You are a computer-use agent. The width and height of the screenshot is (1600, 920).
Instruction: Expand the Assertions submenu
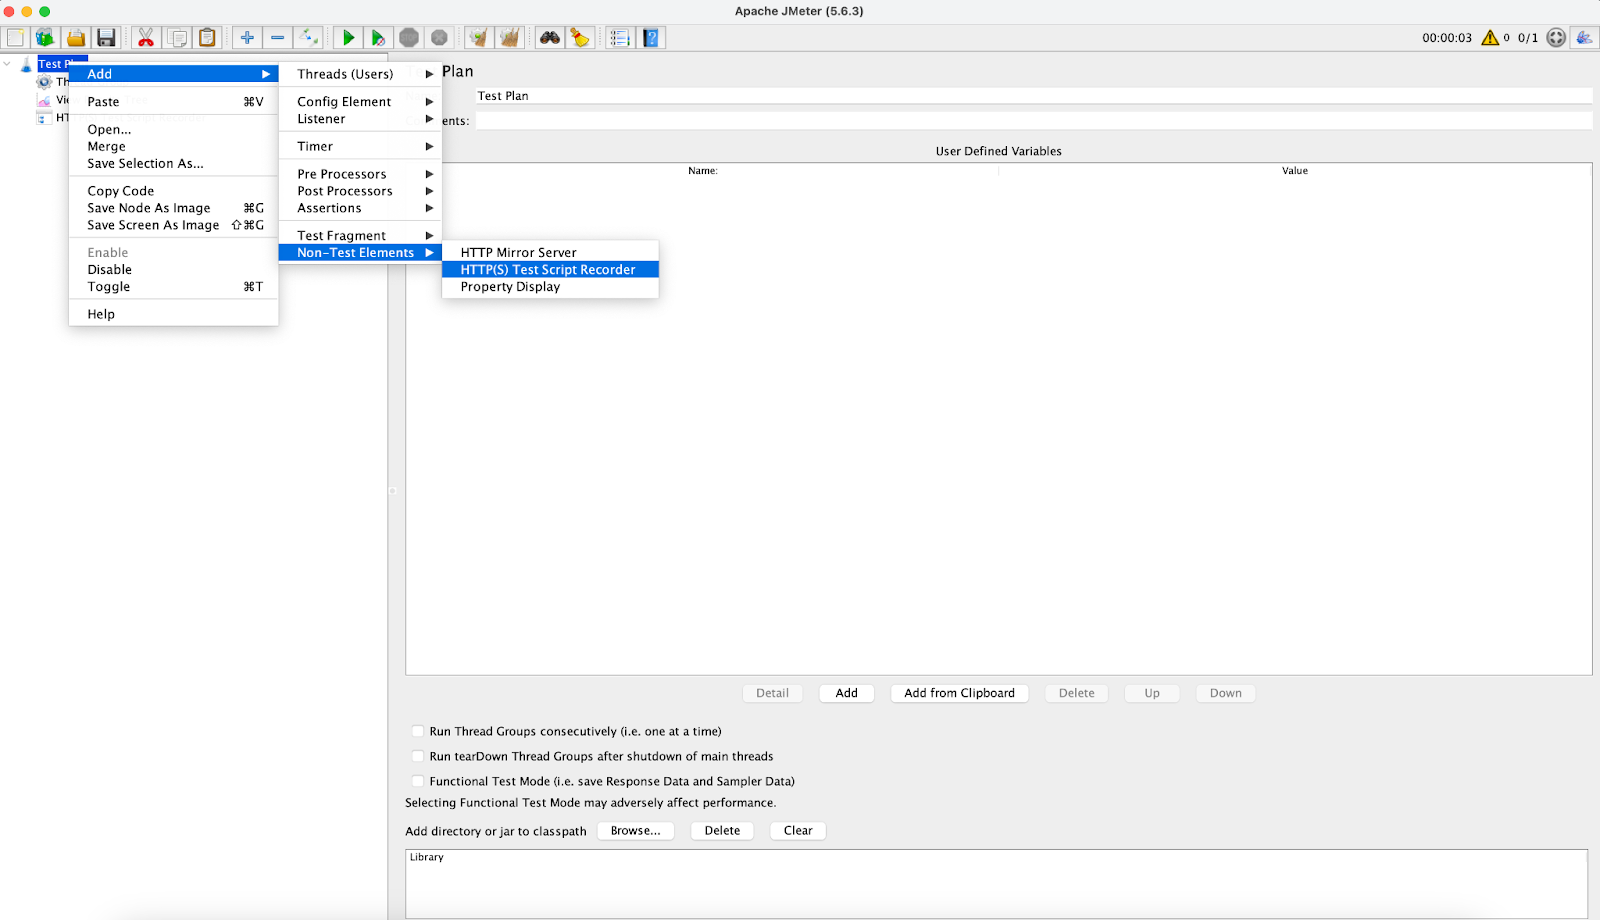click(360, 208)
